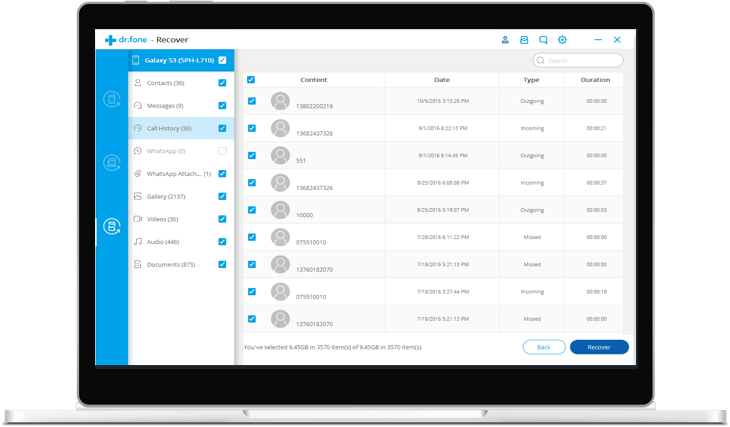Select the 7/18/2016 3:27:44 PM incoming call
730x427 pixels.
(x=433, y=292)
